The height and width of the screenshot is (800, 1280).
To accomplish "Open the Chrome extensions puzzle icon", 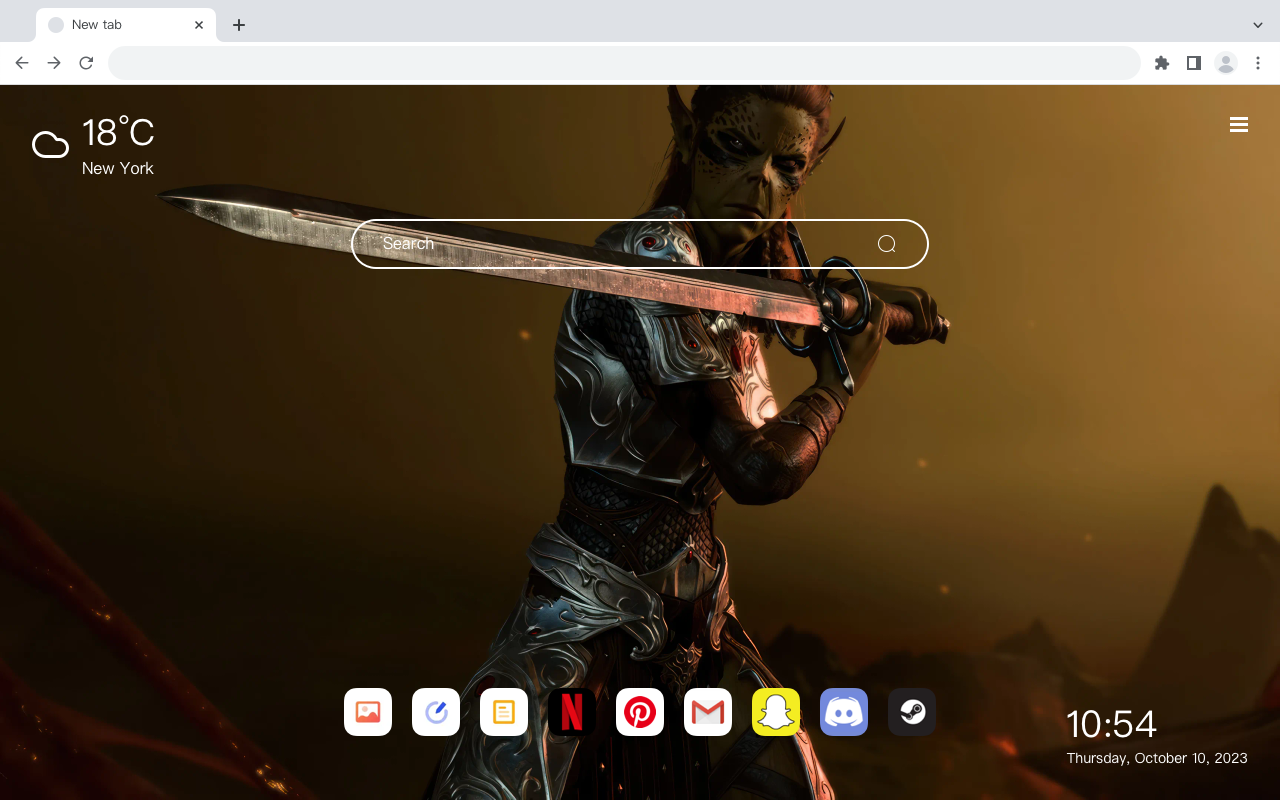I will pyautogui.click(x=1162, y=63).
